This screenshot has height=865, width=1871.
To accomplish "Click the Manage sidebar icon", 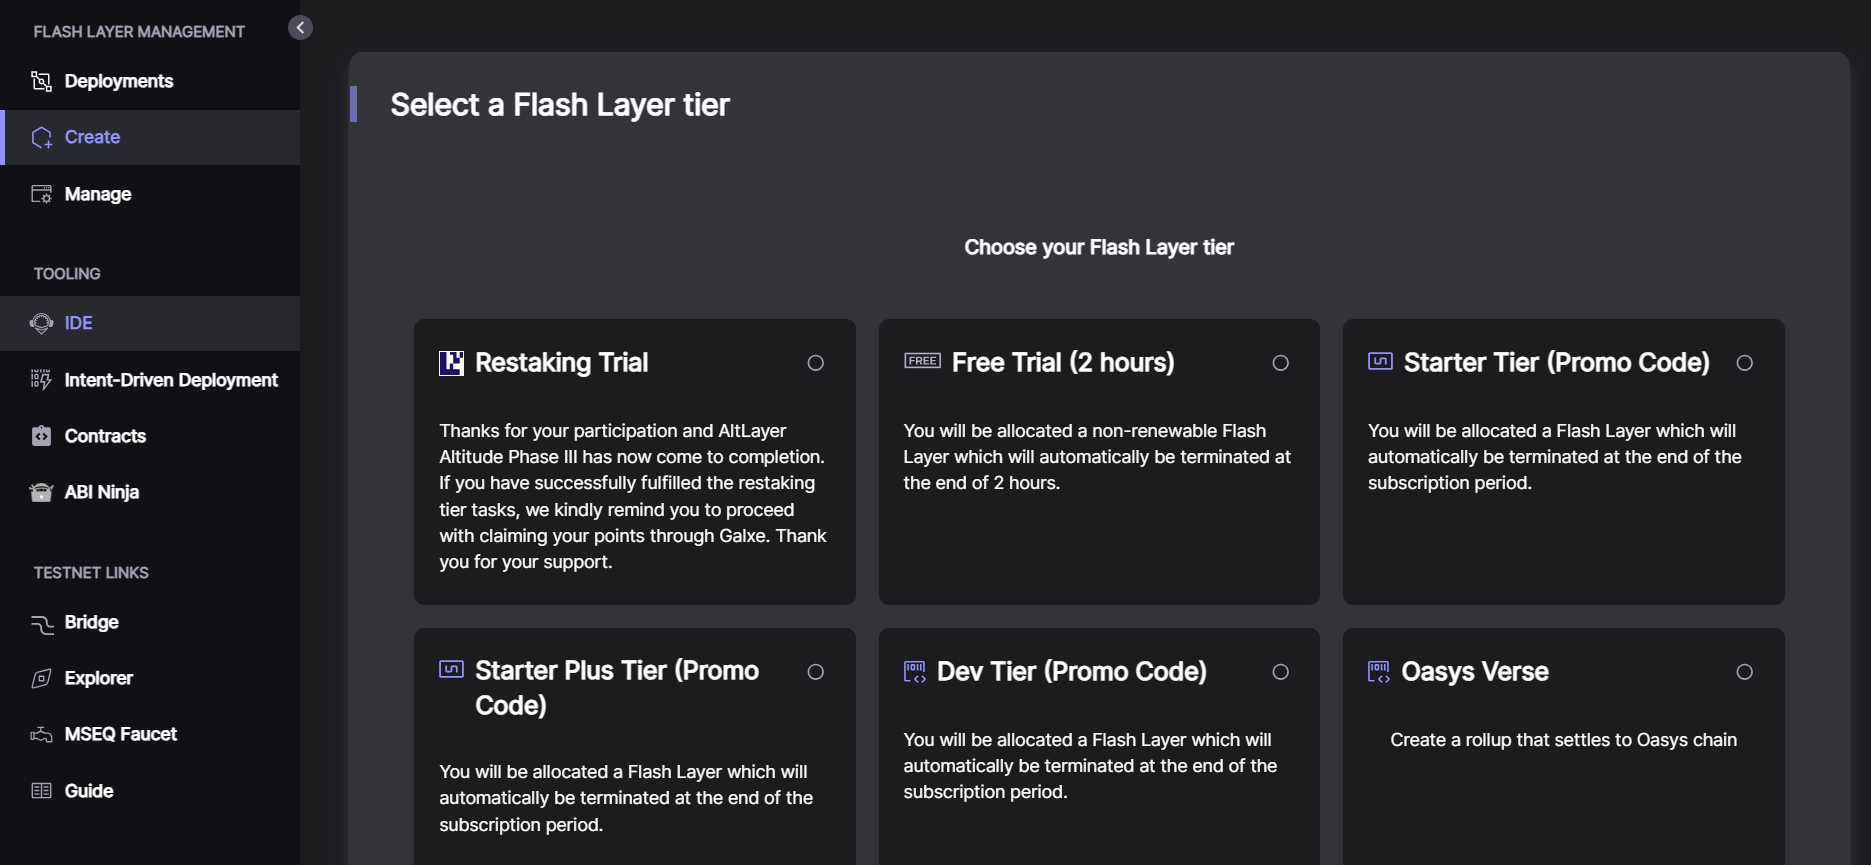I will pyautogui.click(x=41, y=194).
